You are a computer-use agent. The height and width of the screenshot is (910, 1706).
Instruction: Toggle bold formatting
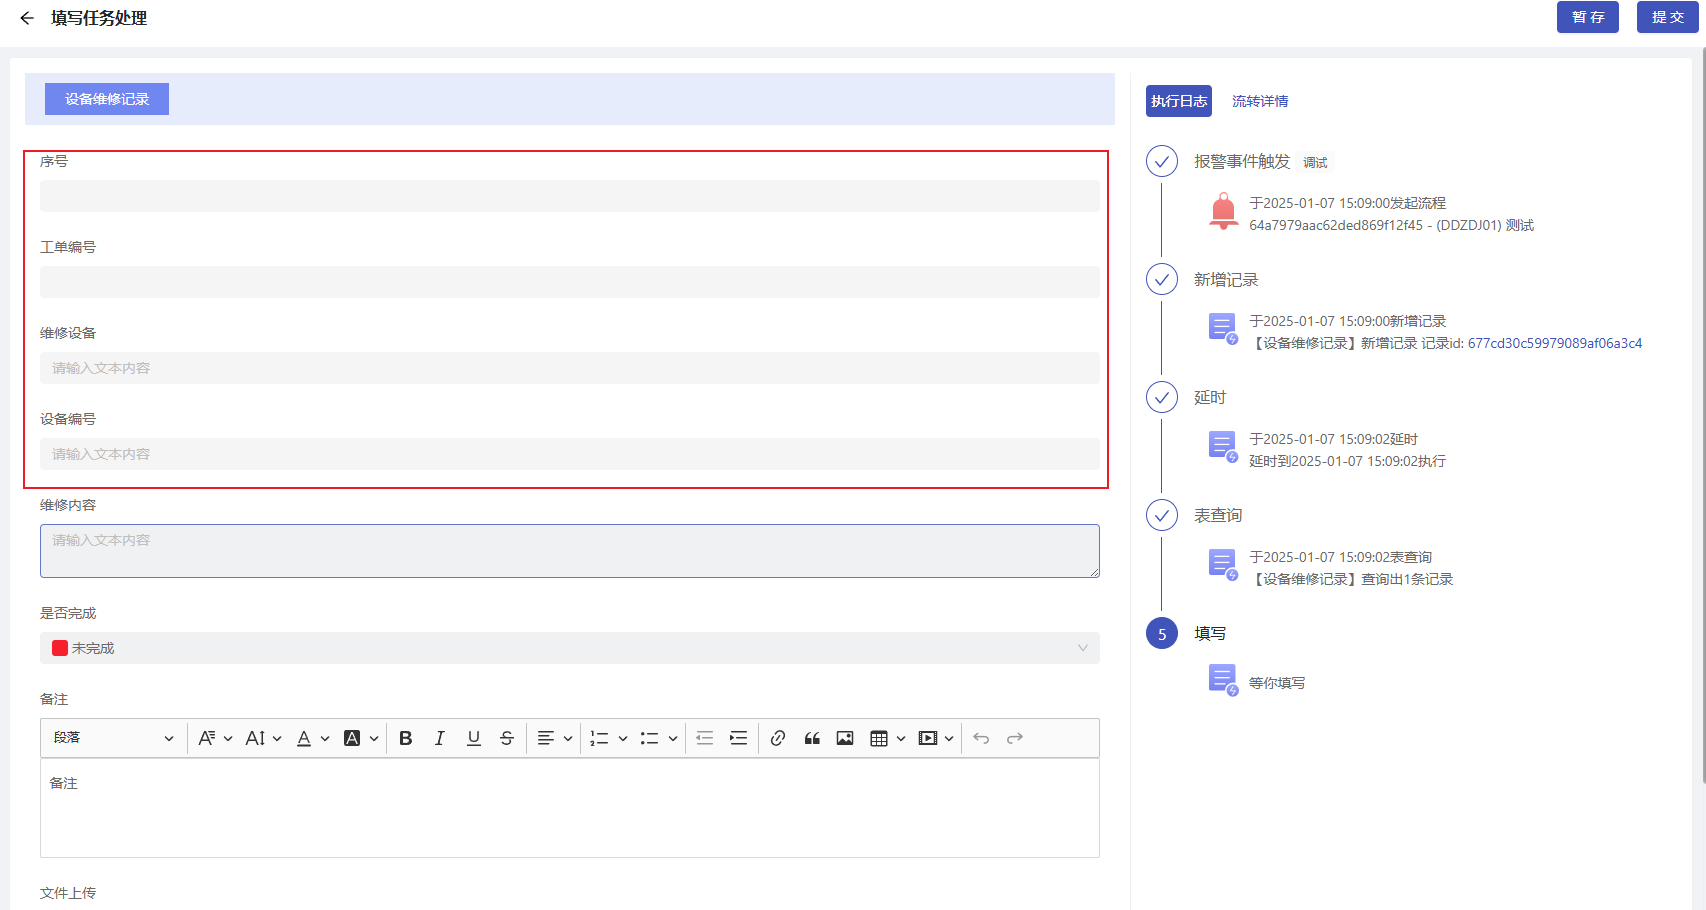(x=406, y=738)
